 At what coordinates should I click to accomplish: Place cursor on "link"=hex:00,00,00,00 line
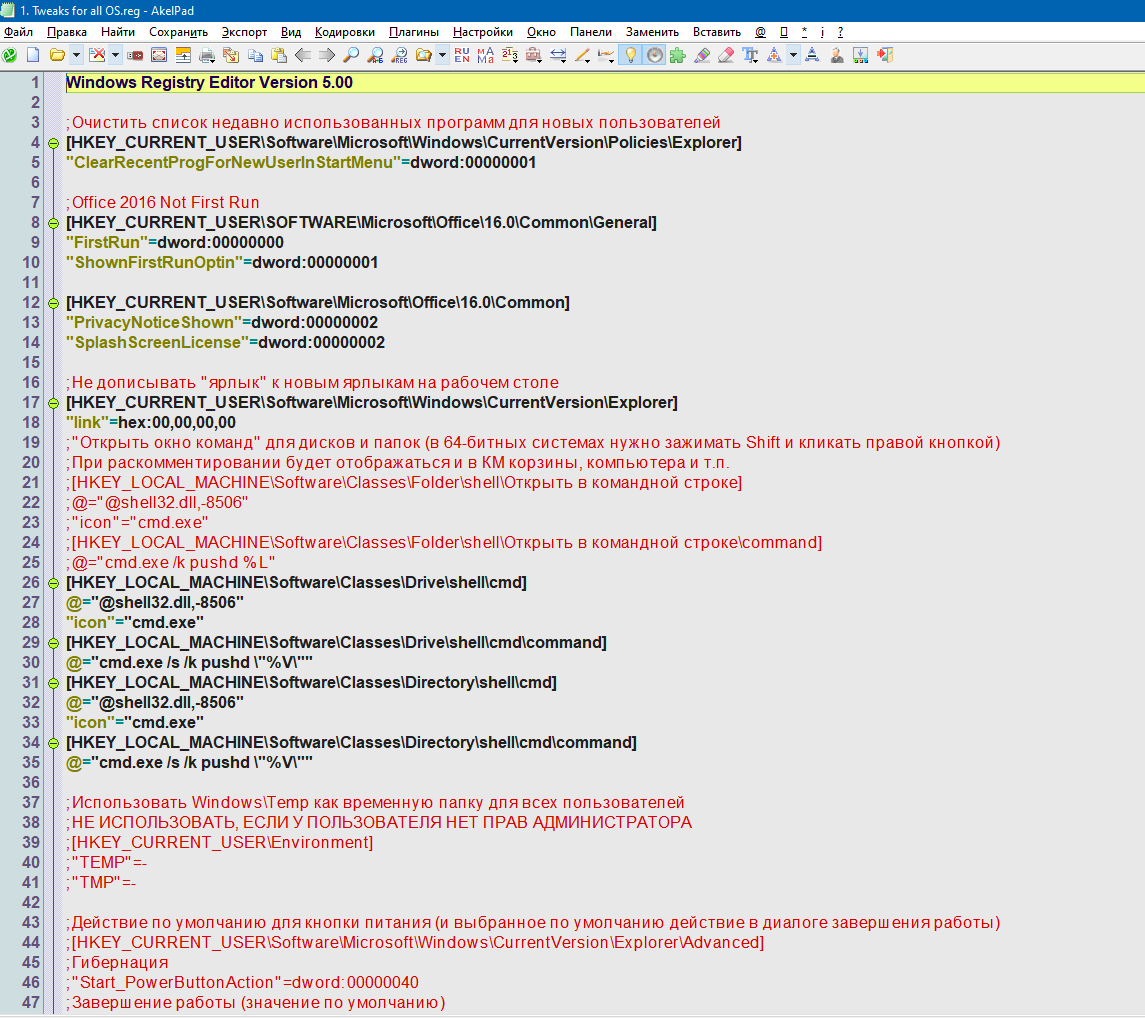click(150, 423)
